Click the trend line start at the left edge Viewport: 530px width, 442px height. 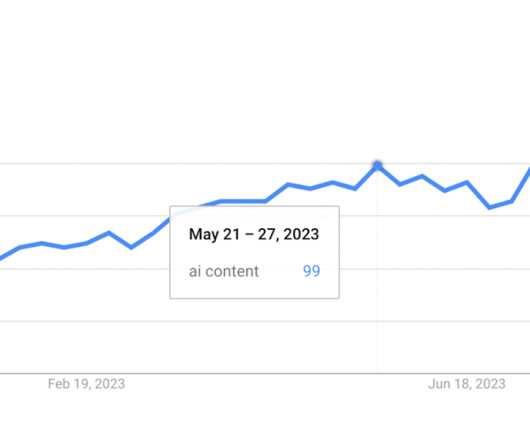click(3, 256)
